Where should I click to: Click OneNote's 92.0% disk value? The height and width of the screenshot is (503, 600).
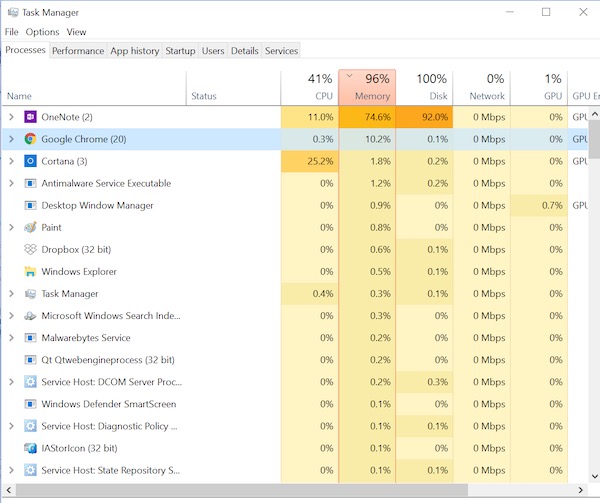coord(424,117)
